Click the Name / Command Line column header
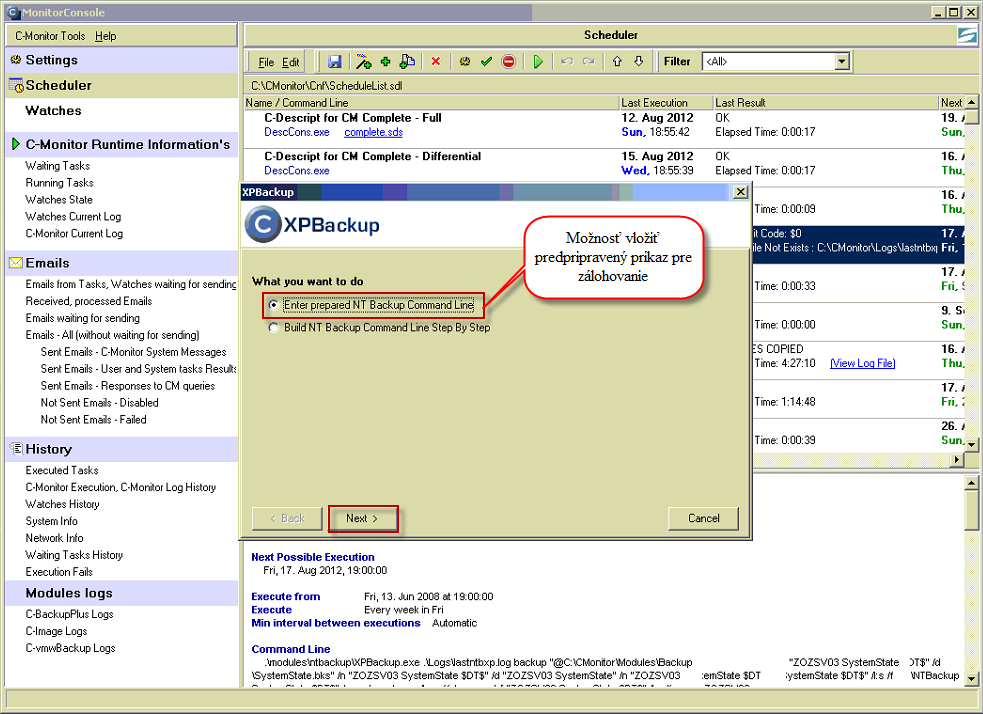 [x=432, y=103]
